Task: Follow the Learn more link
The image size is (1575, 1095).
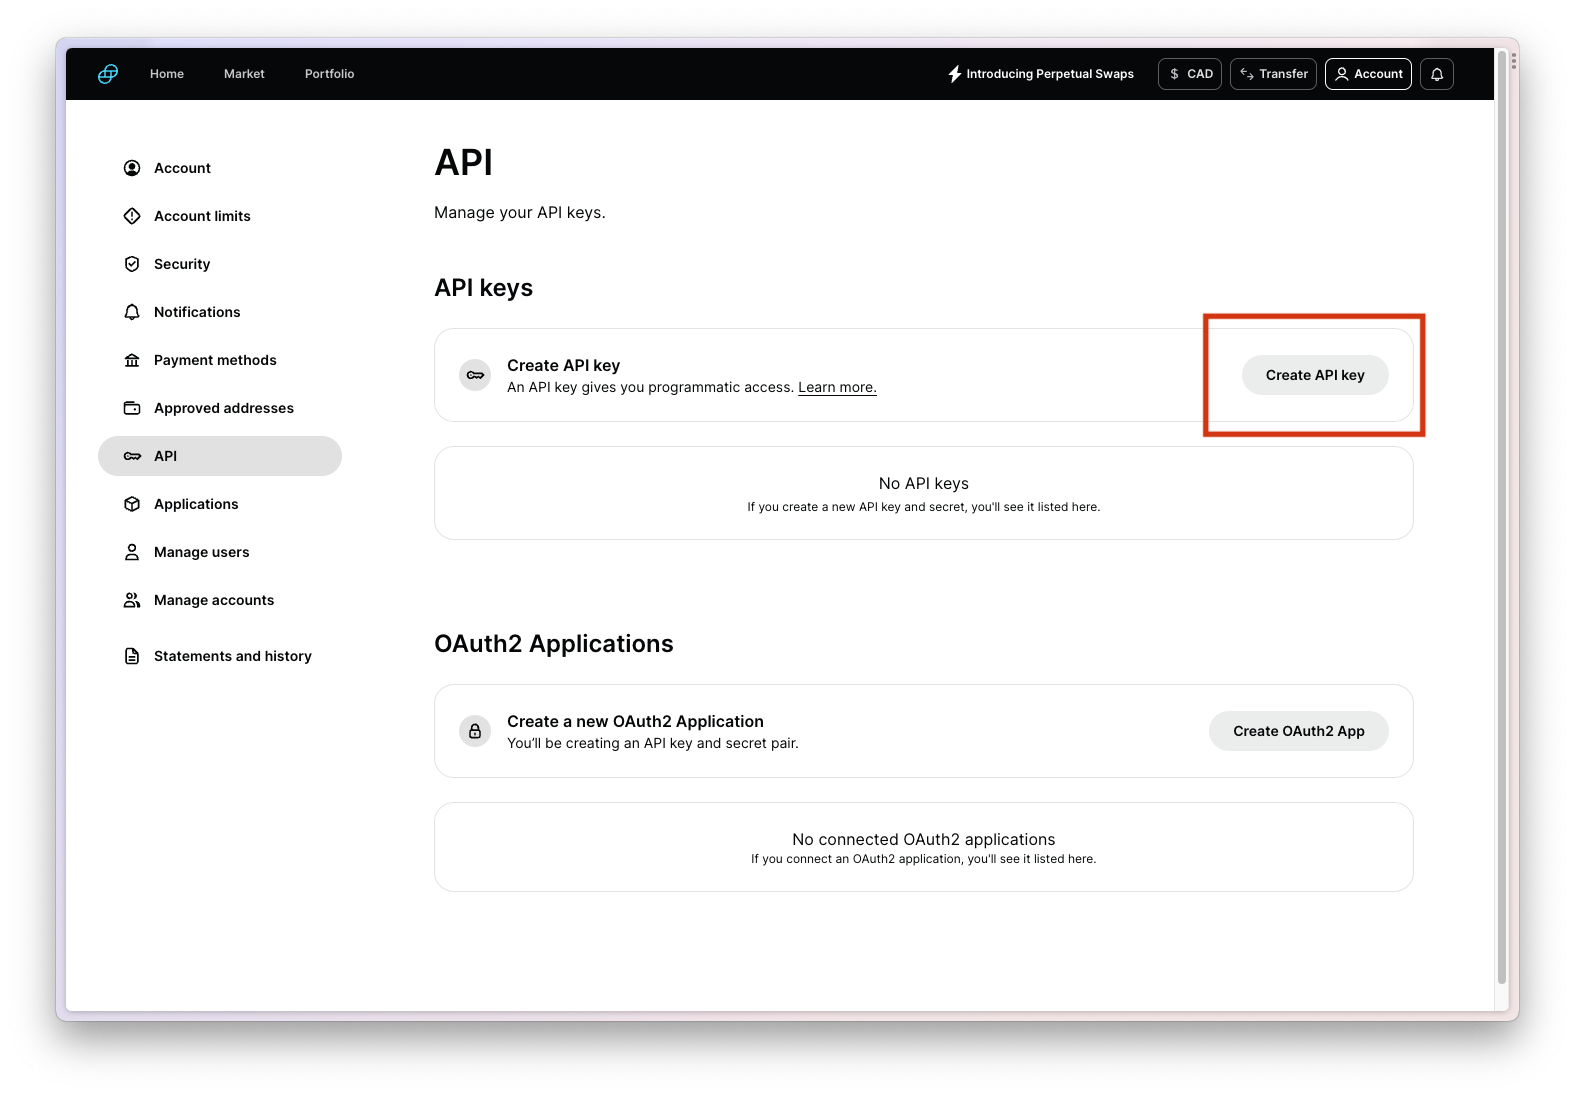Action: pos(837,388)
